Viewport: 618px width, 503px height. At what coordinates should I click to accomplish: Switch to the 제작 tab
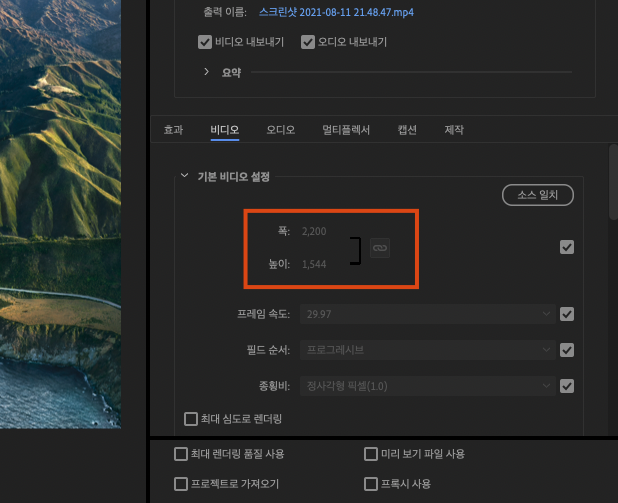click(454, 130)
